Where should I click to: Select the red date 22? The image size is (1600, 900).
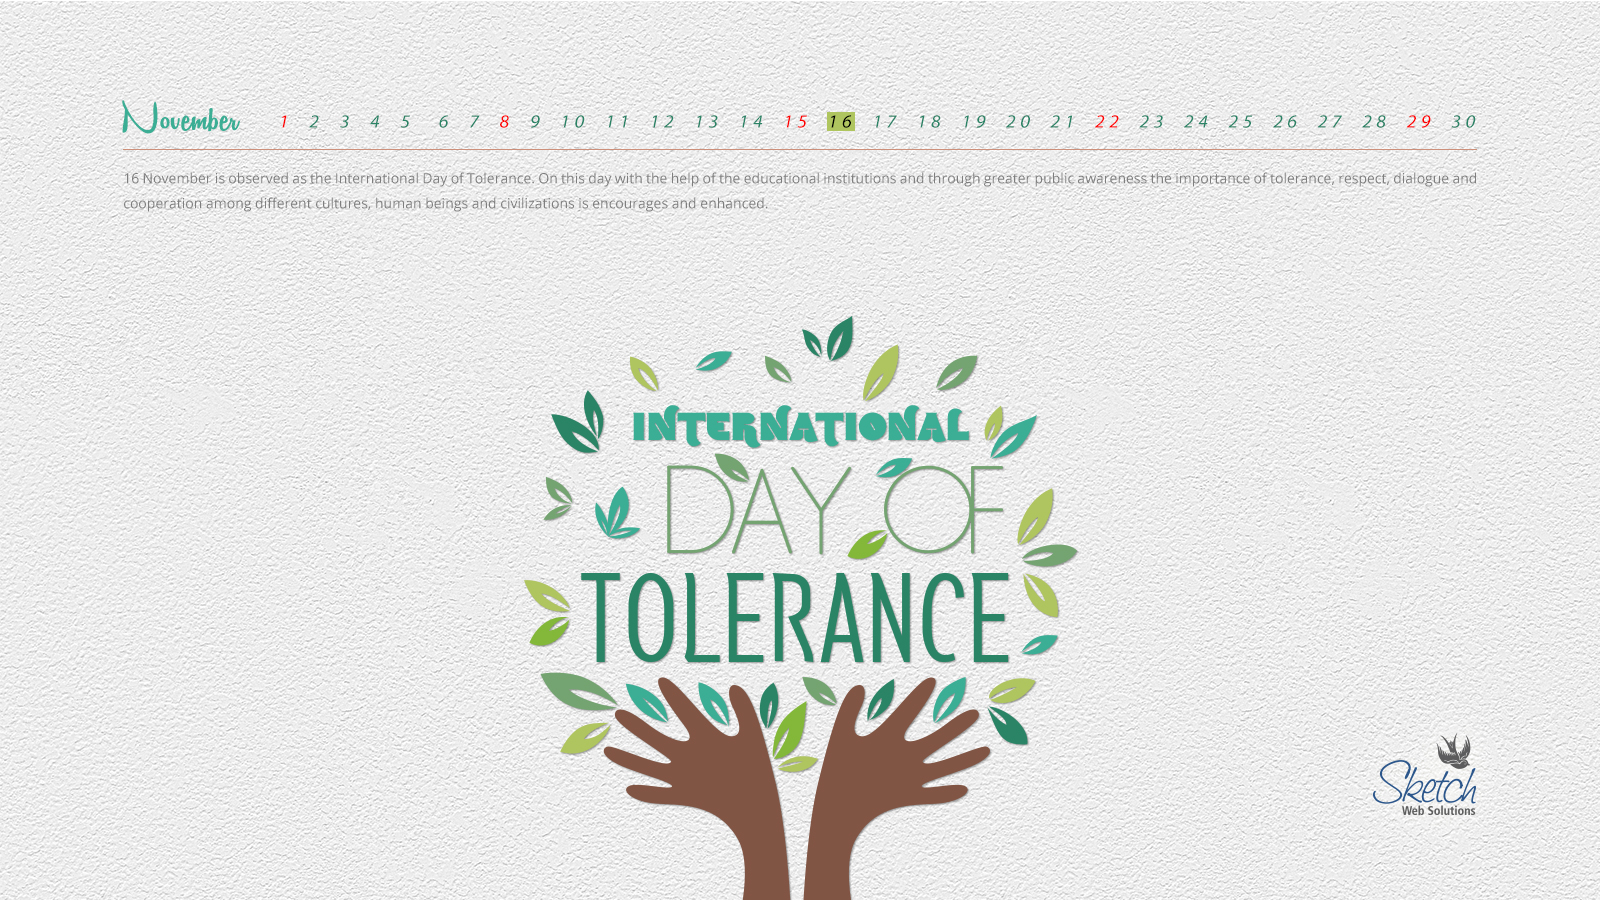point(1108,122)
